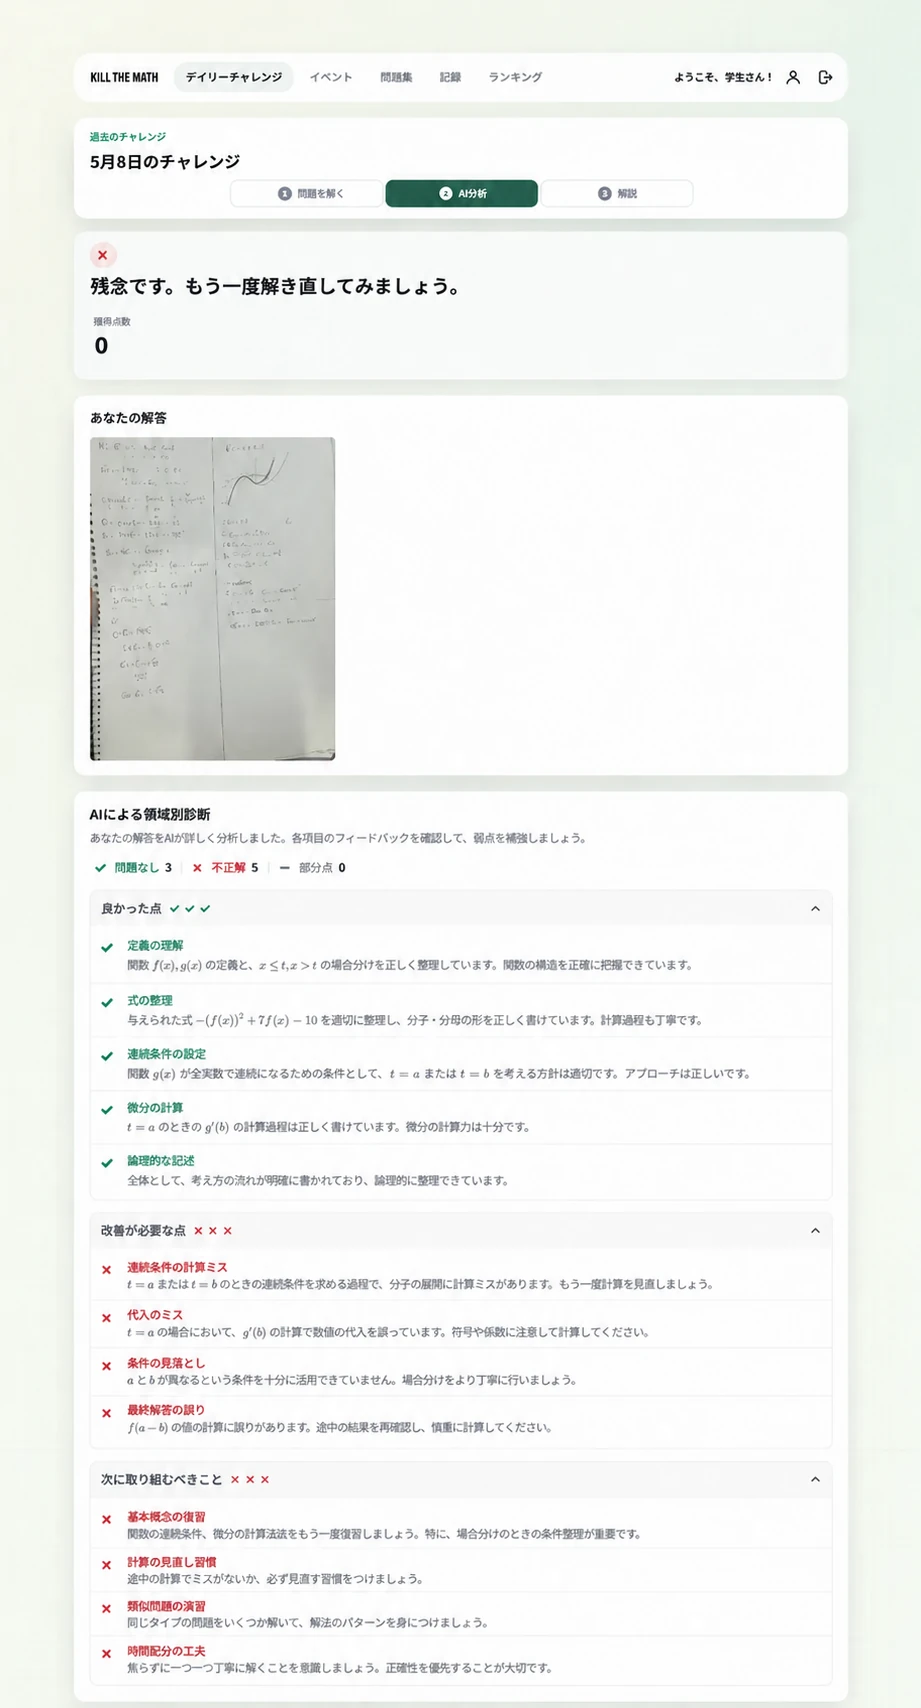921x1708 pixels.
Task: Click the check icon beside 定義の理解
Action: (107, 947)
